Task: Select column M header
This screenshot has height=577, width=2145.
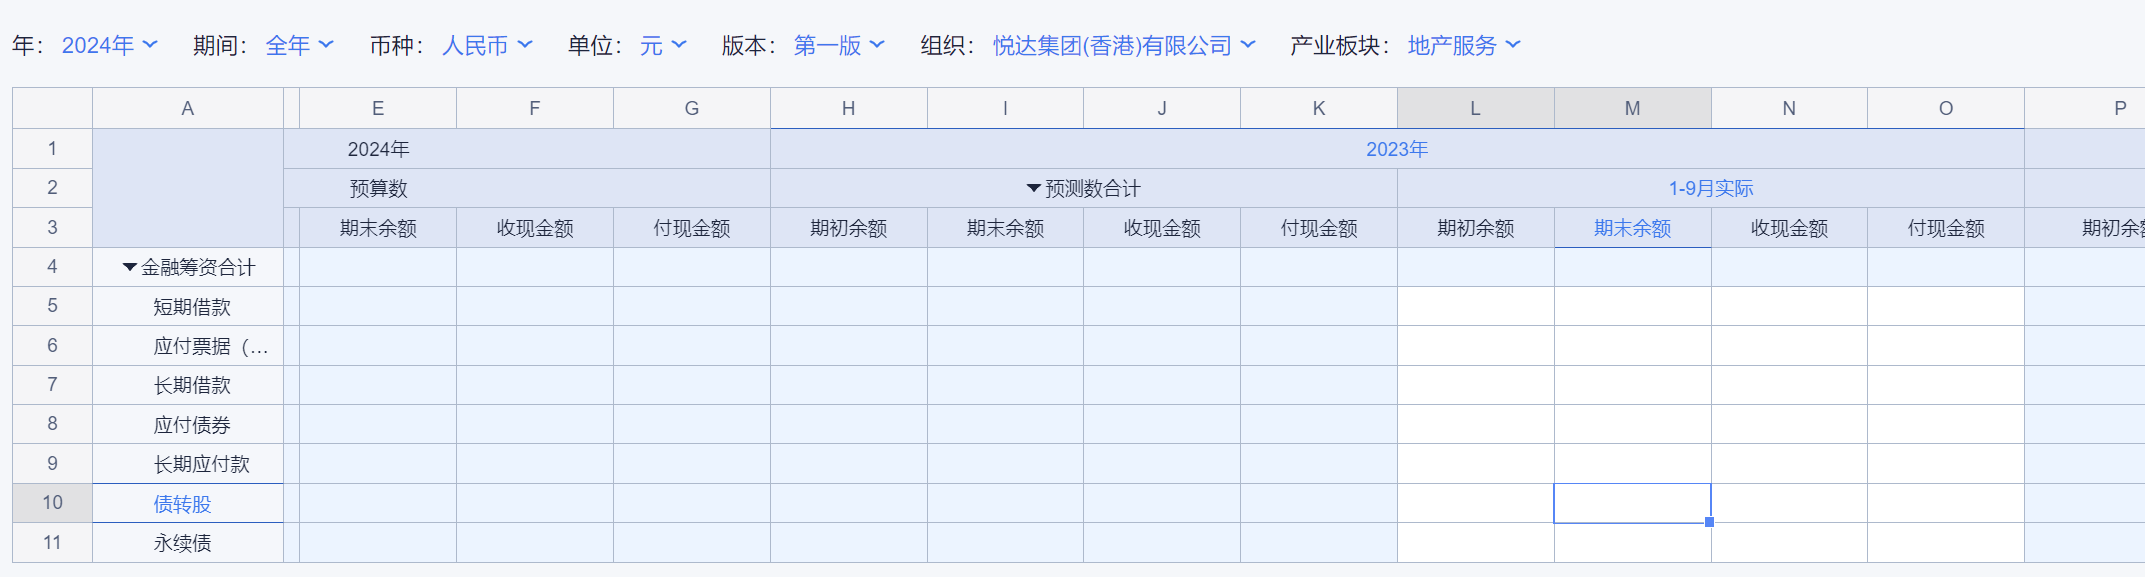Action: (1632, 108)
